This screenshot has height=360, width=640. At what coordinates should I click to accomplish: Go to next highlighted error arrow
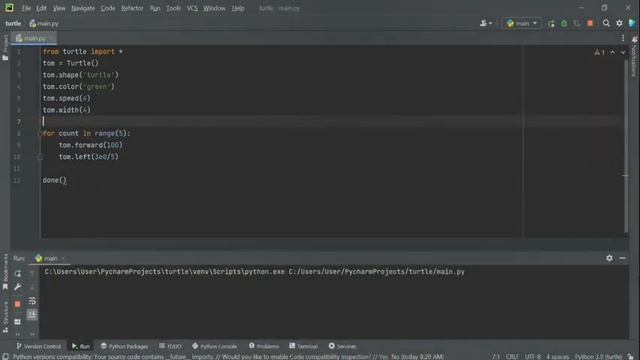click(623, 52)
